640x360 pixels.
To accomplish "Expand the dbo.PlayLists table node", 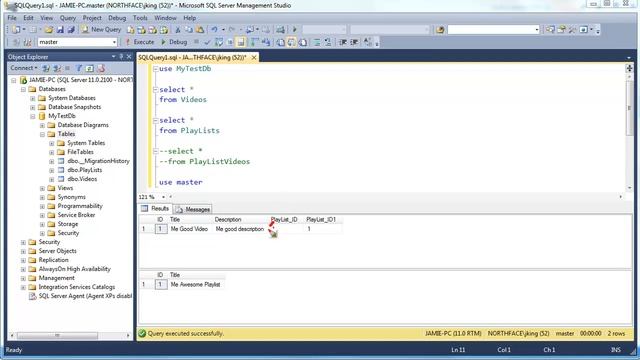I will 51,170.
